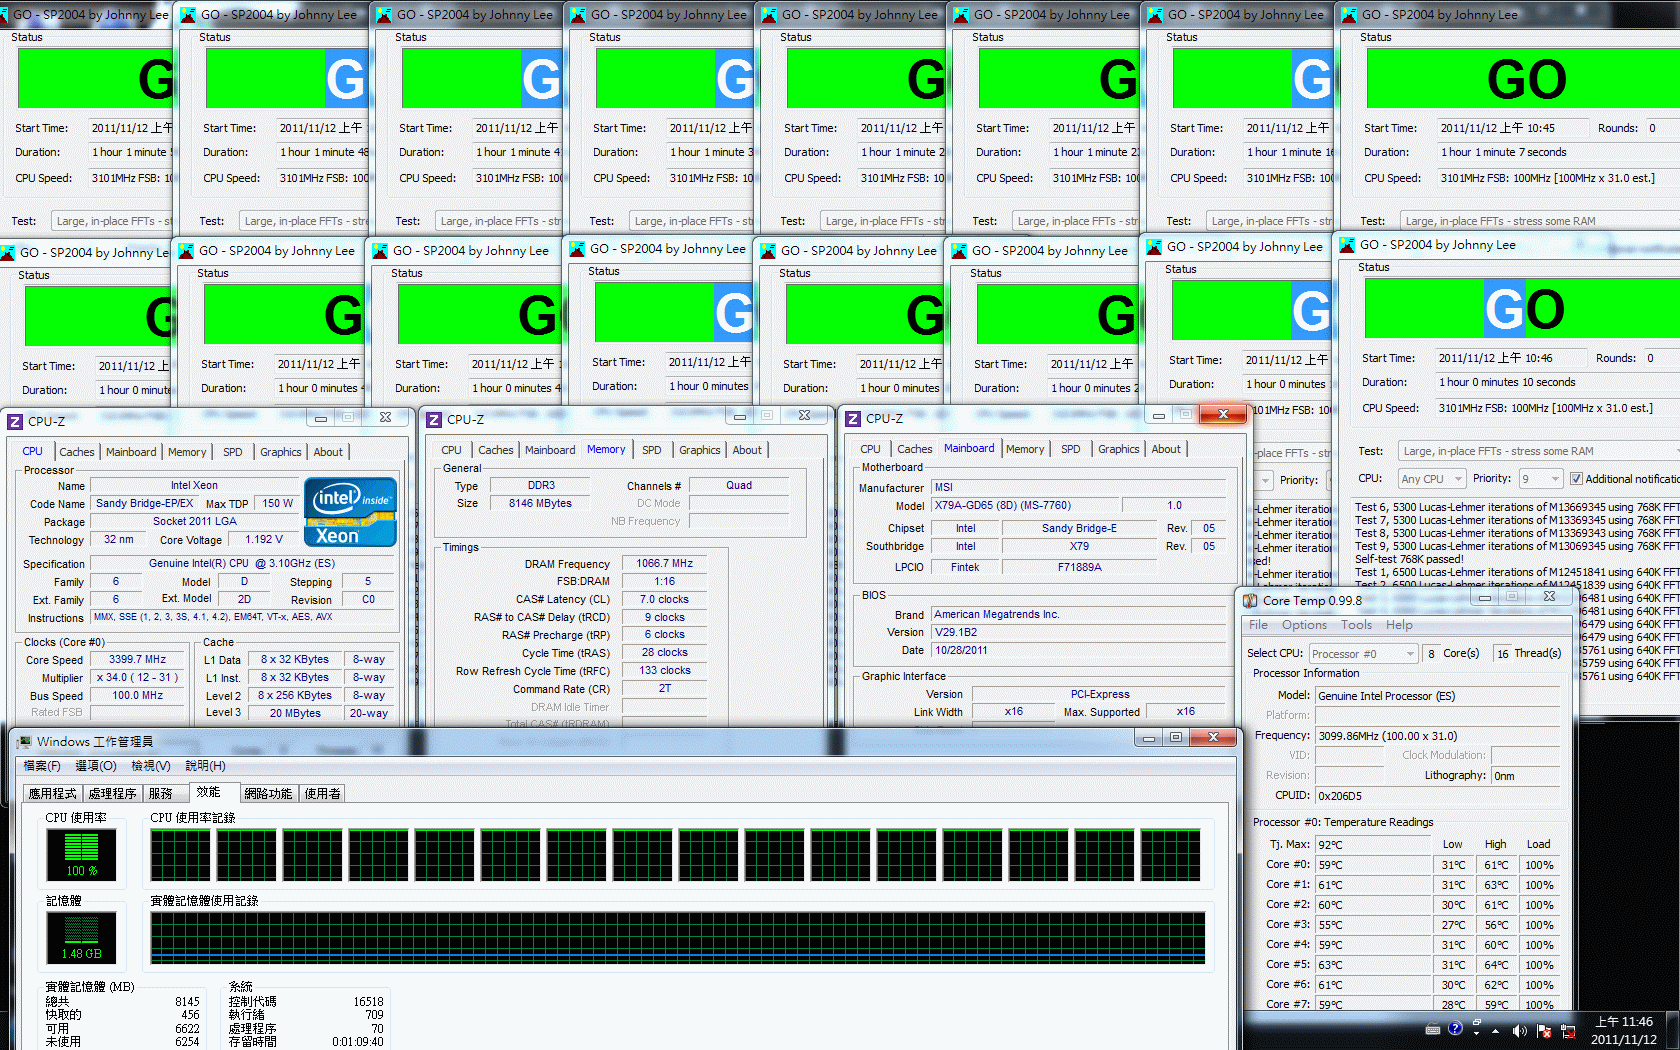Select Mainboard tab in CPU-Z Processor window
Image resolution: width=1680 pixels, height=1050 pixels.
point(131,452)
